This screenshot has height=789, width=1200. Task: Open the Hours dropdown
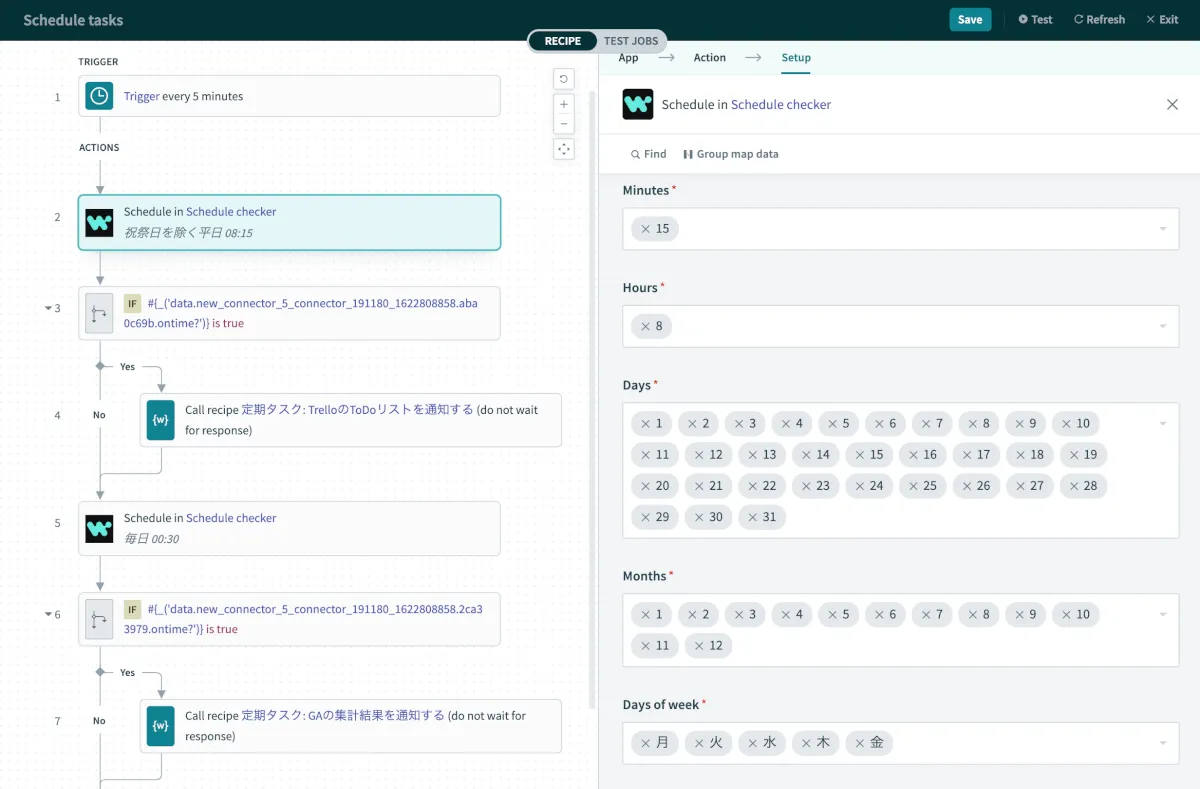pos(1162,326)
